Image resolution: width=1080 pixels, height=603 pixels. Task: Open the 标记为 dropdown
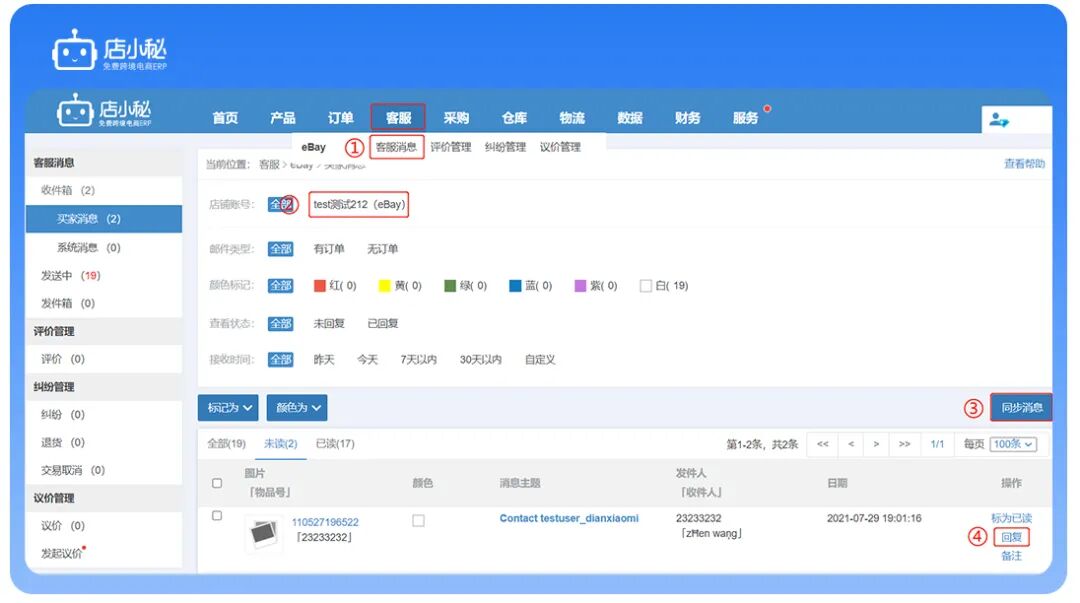[x=226, y=407]
